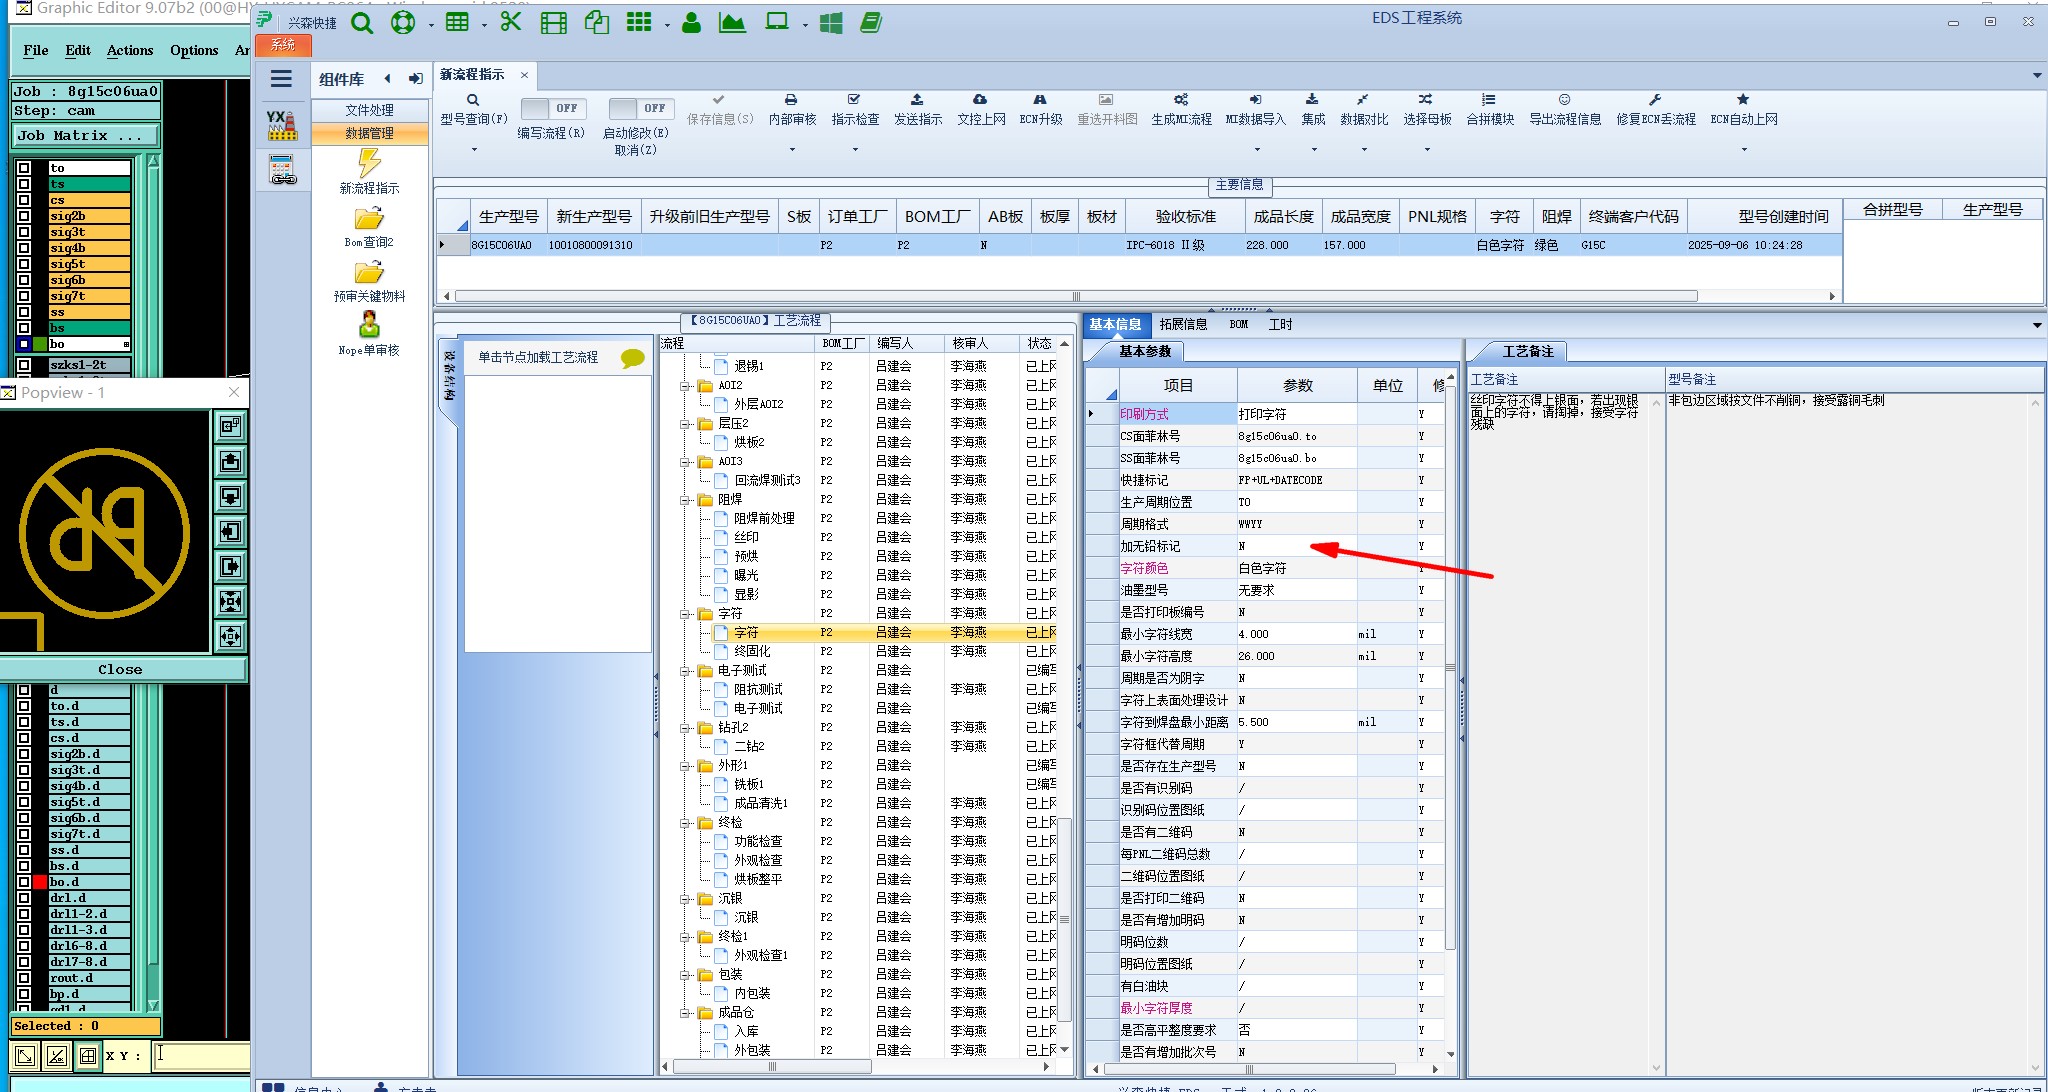
Task: Click the 导出流程信息 smiley icon
Action: click(1564, 100)
